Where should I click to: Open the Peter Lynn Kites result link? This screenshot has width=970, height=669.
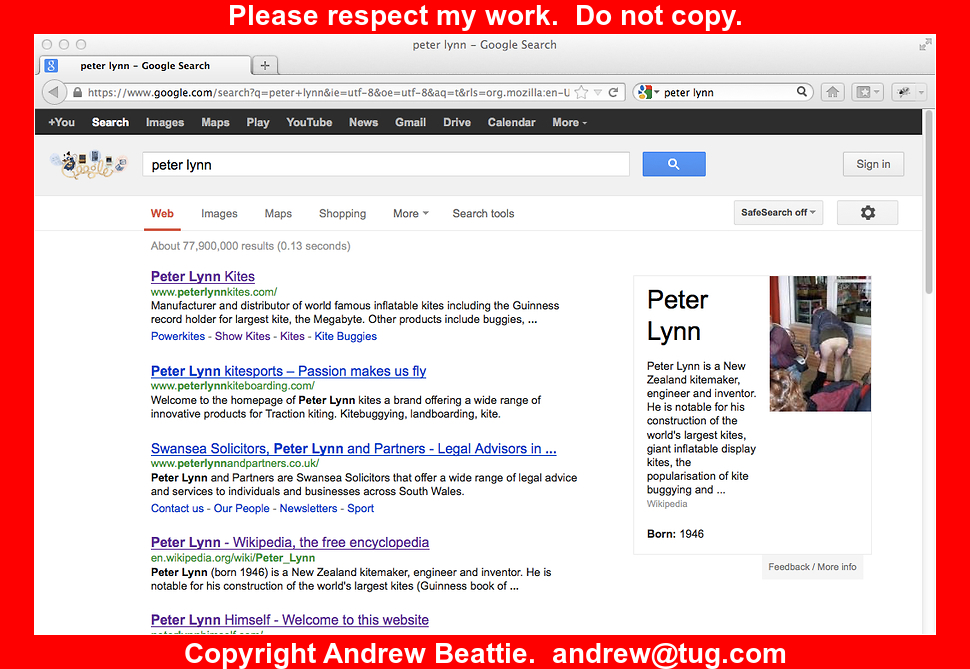(x=203, y=276)
